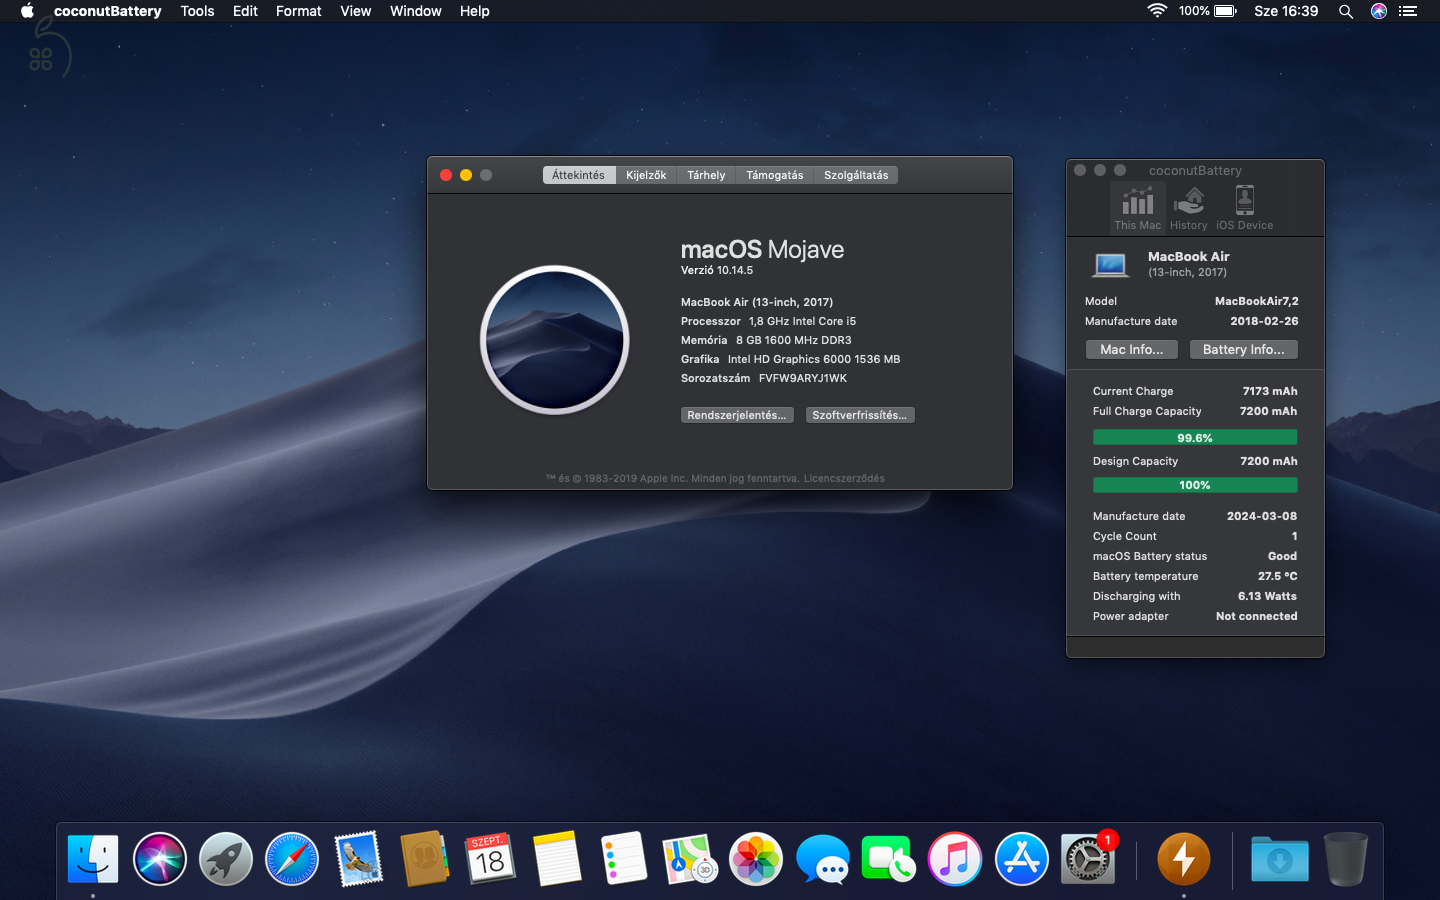The width and height of the screenshot is (1440, 900).
Task: Open Contacts book icon in Dock
Action: 424,859
